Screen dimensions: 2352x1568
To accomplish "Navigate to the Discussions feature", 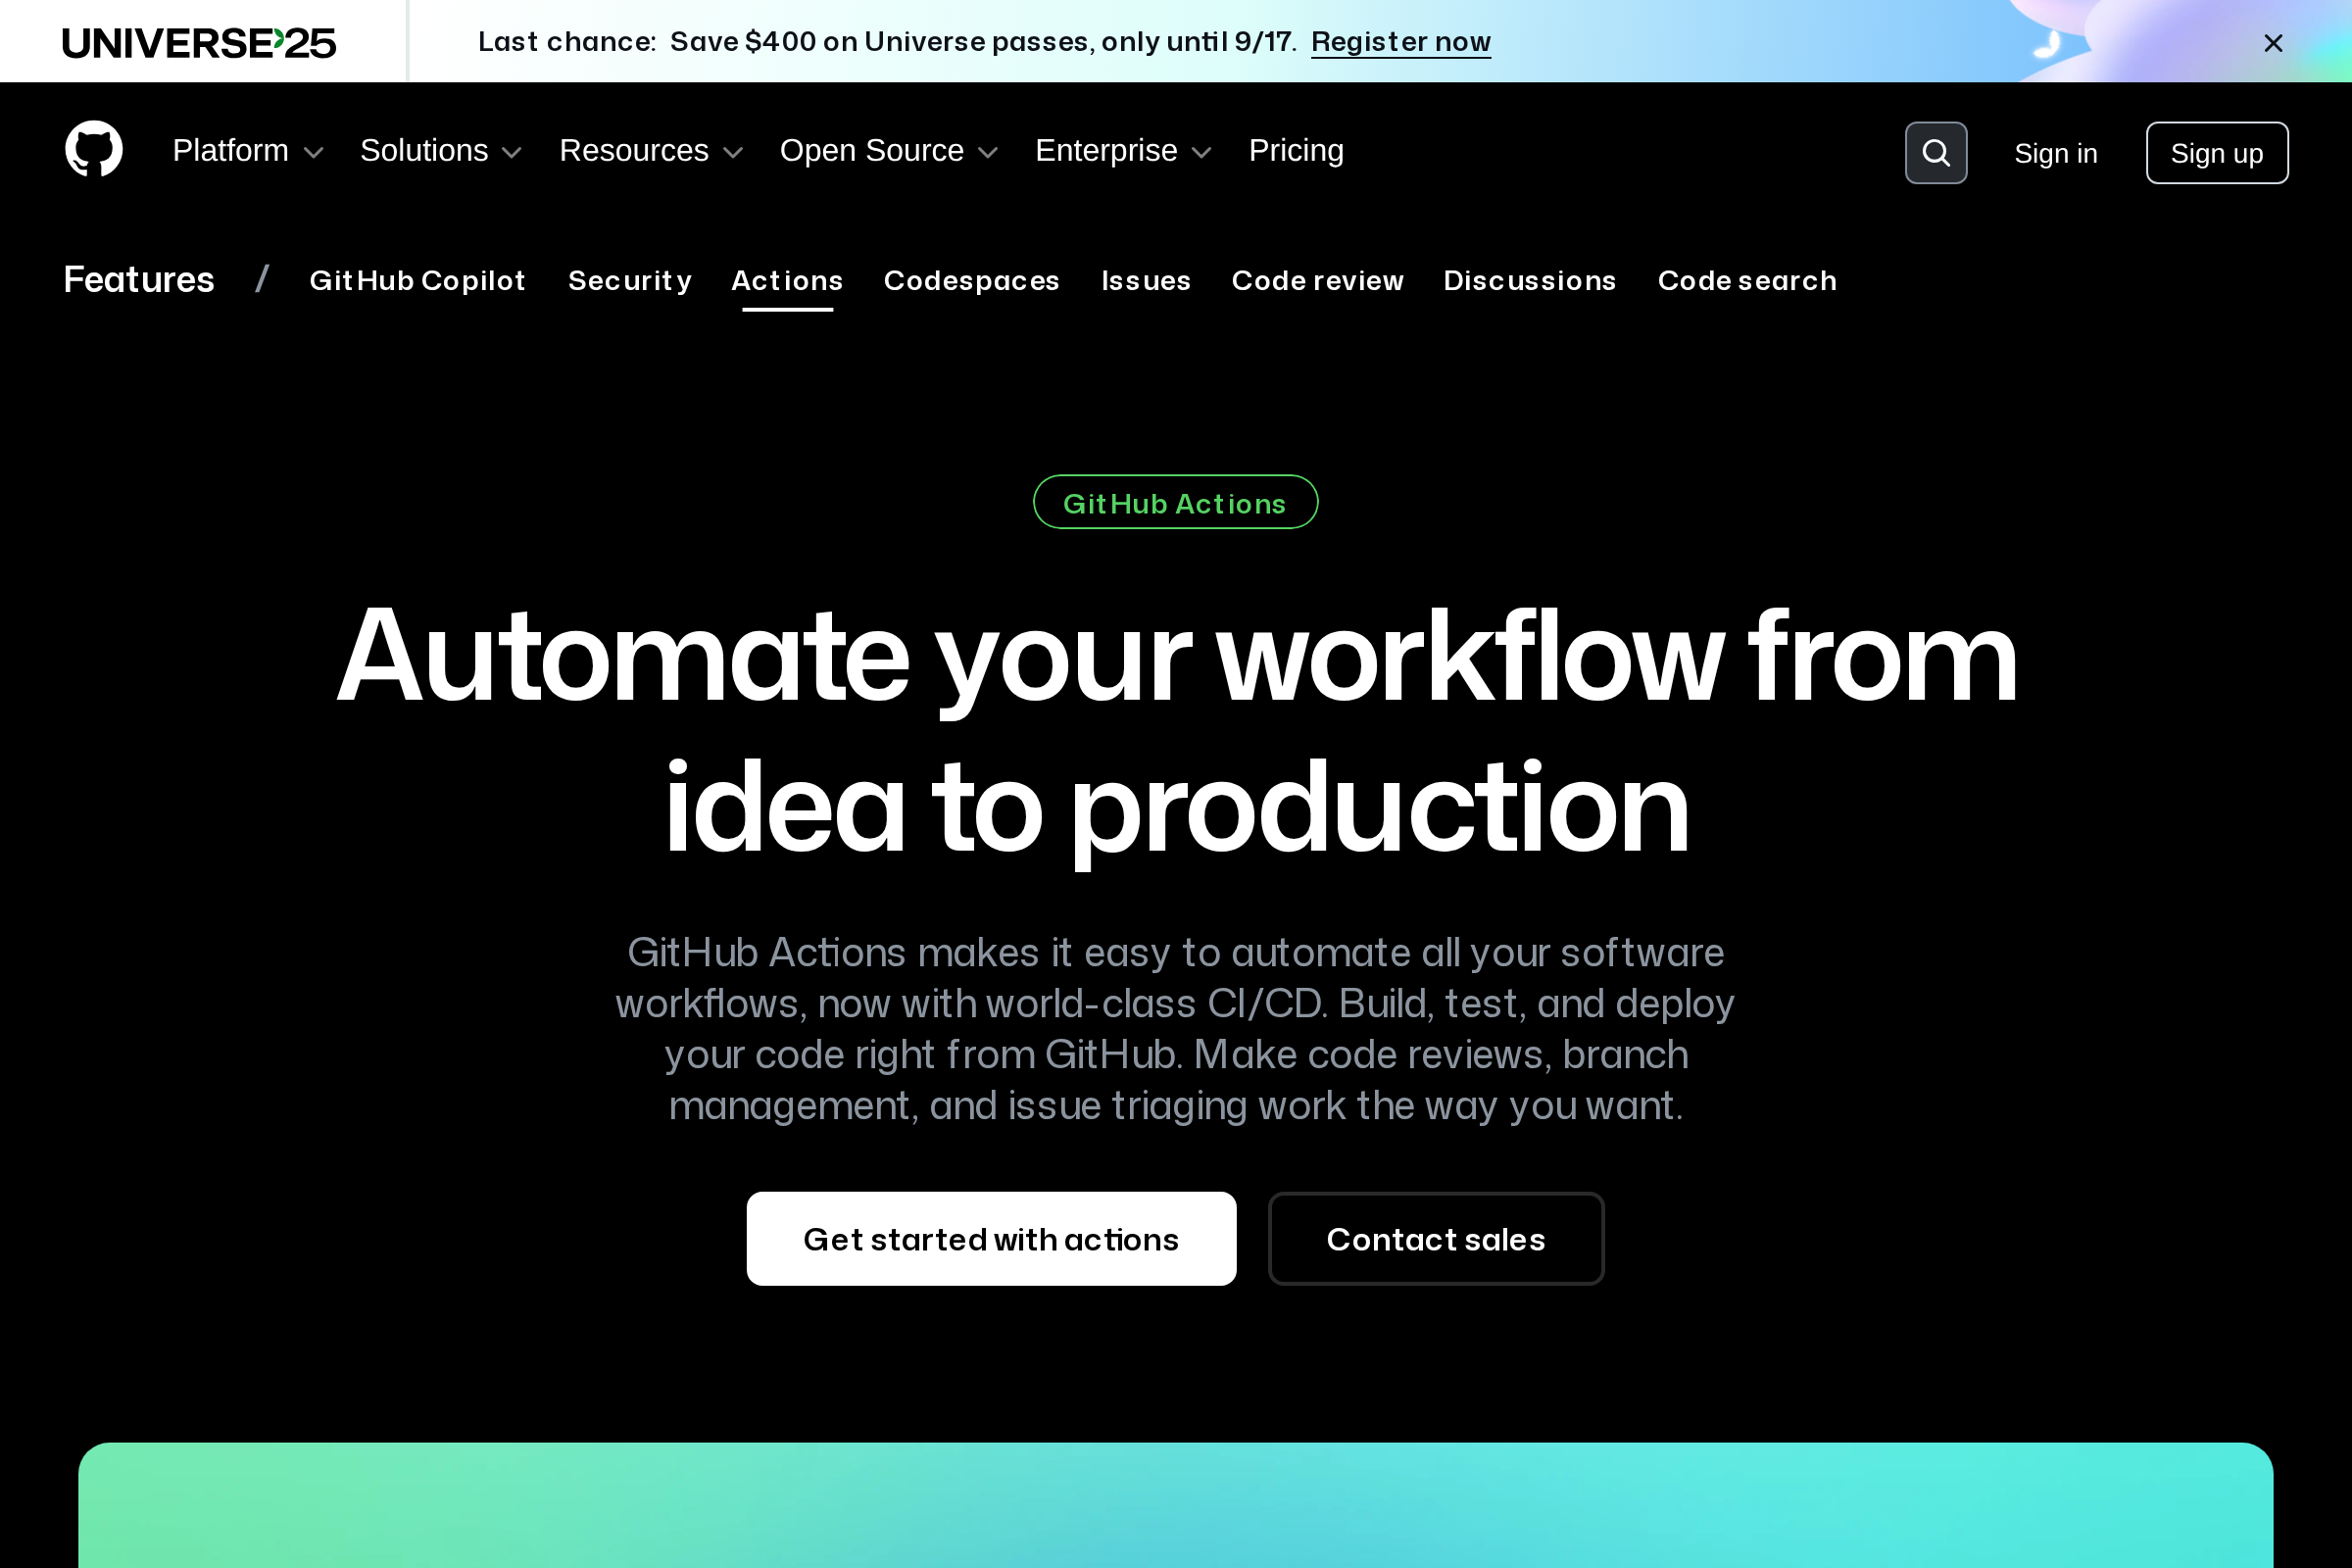I will pyautogui.click(x=1530, y=281).
